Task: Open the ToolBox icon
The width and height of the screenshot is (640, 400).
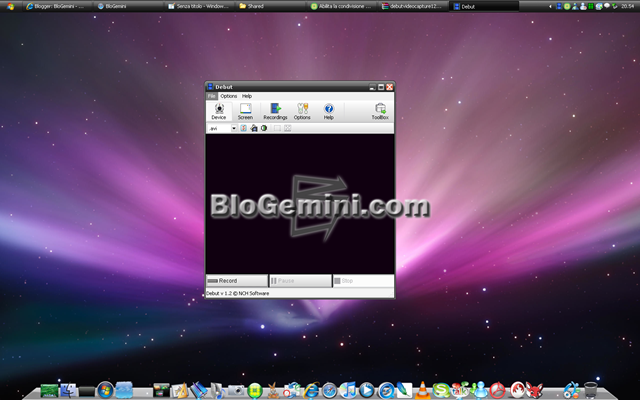Action: click(x=380, y=110)
